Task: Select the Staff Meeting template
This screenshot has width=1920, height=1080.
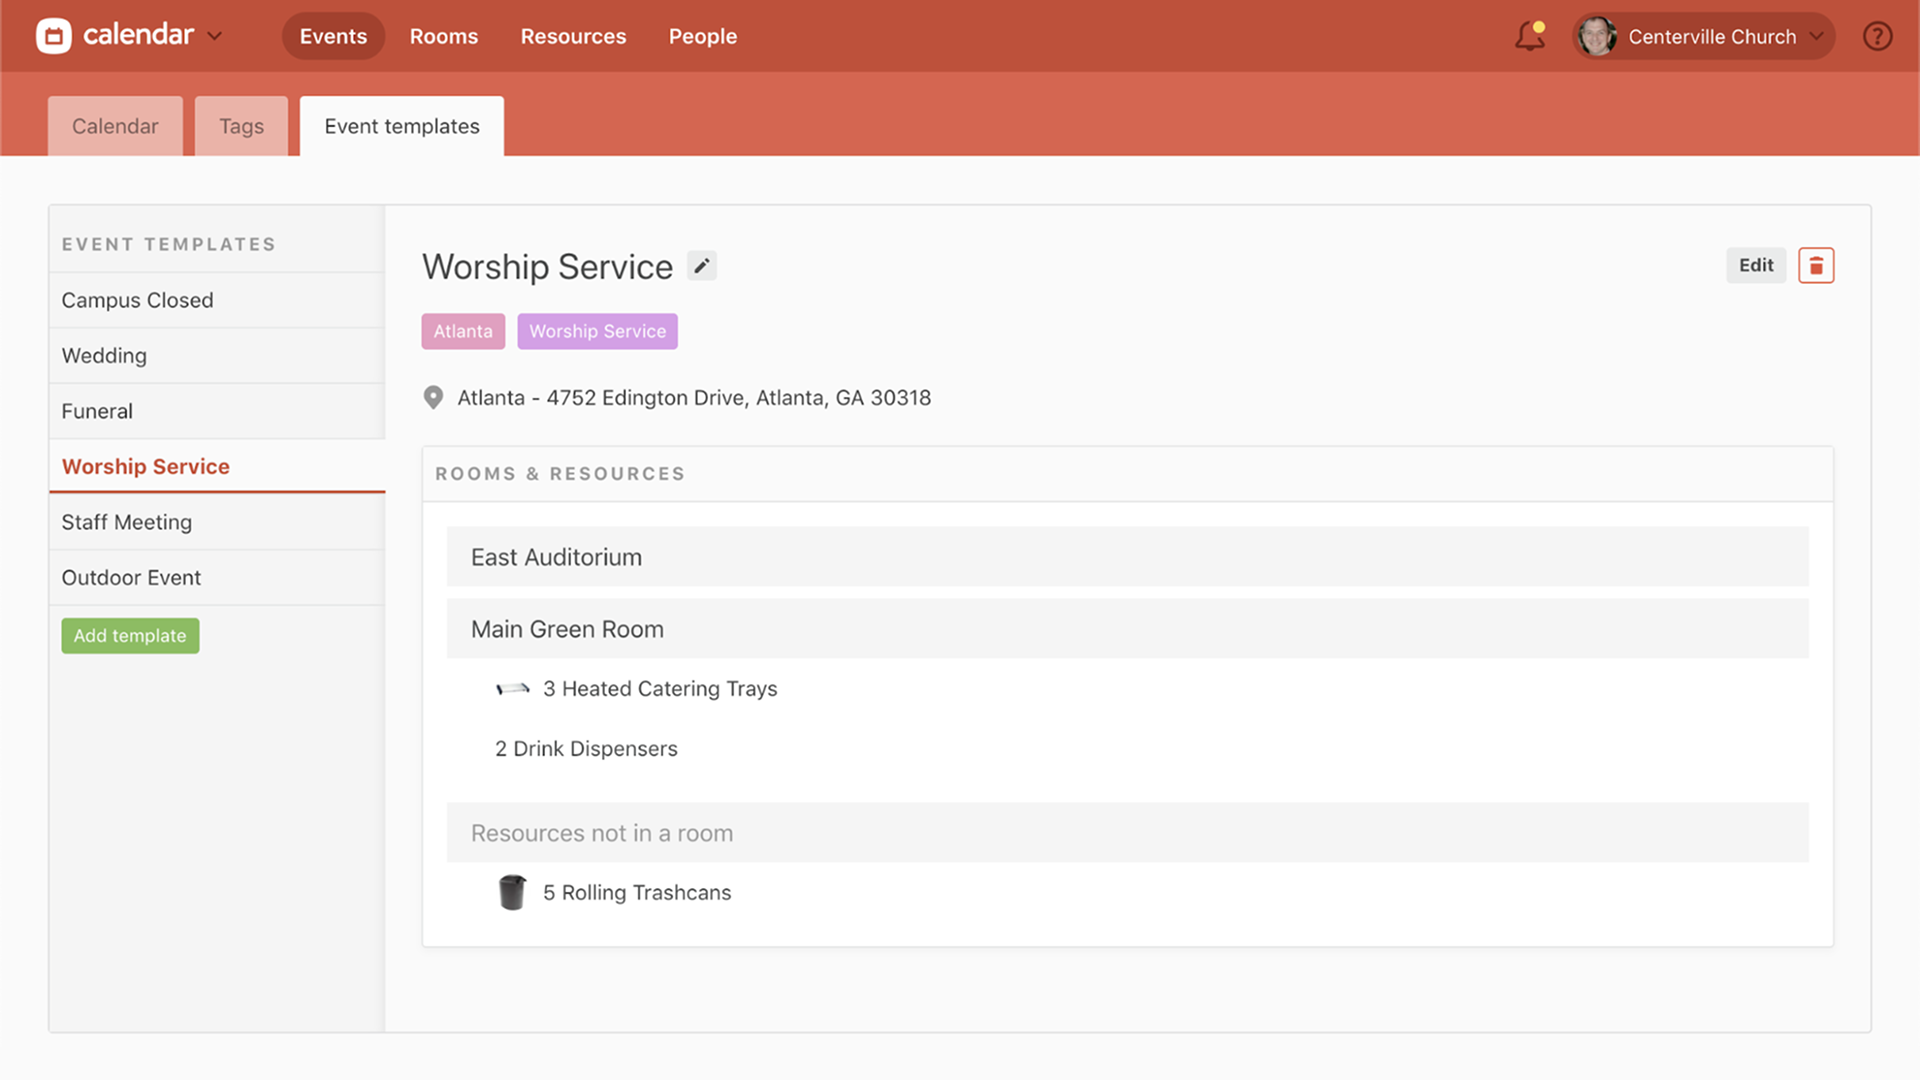Action: [x=127, y=521]
